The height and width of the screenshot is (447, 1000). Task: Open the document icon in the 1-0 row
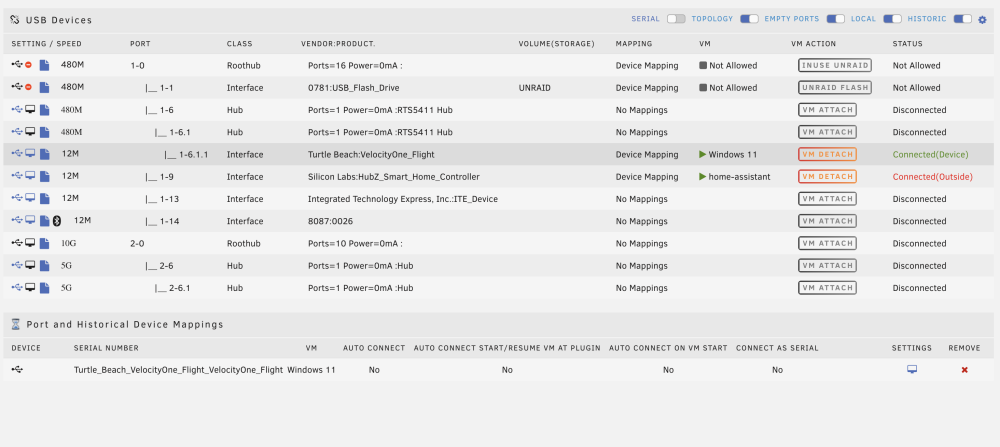coord(44,65)
